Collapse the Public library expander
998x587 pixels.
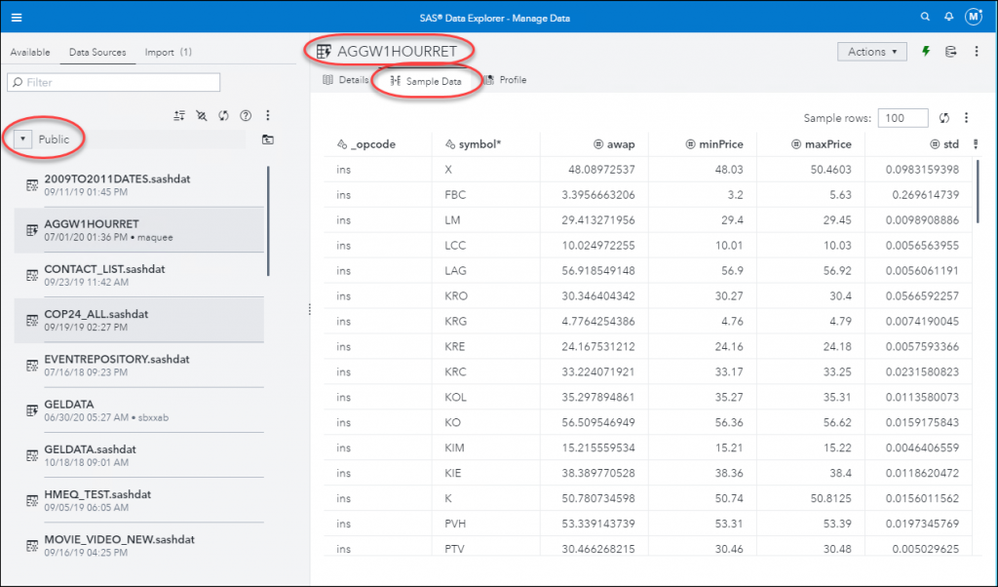click(23, 140)
